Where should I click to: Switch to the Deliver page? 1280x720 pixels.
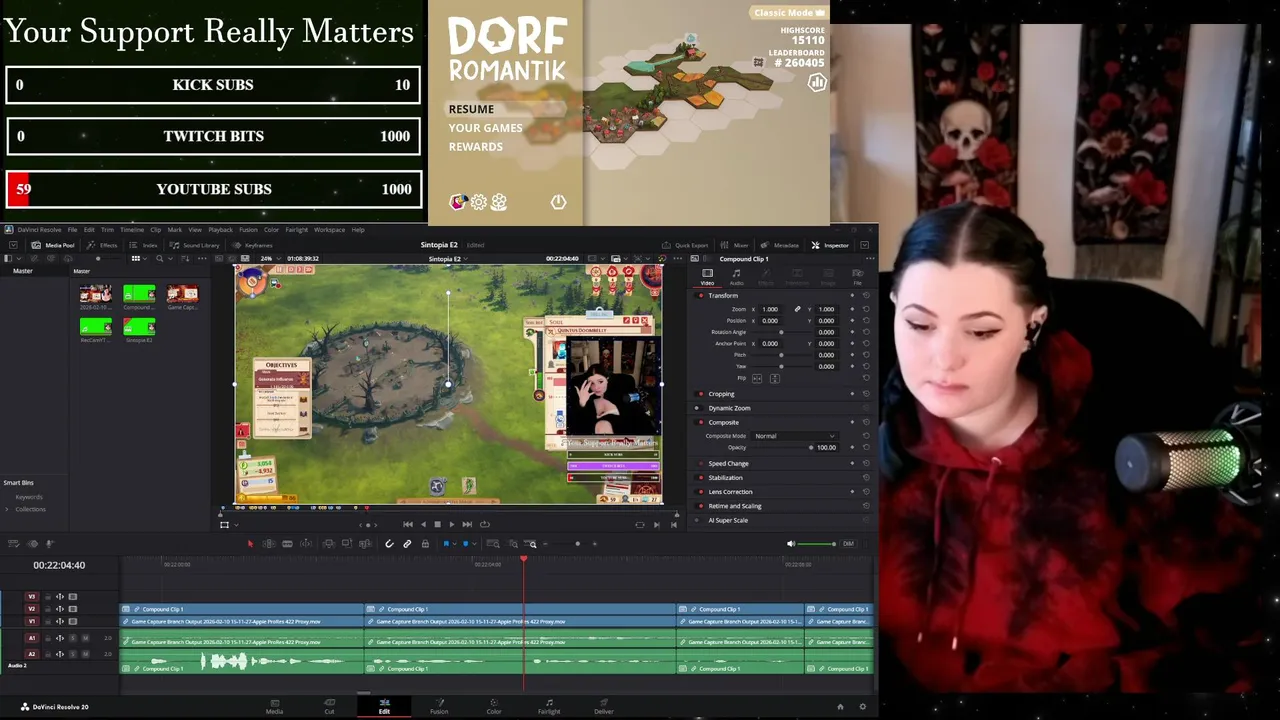(603, 706)
